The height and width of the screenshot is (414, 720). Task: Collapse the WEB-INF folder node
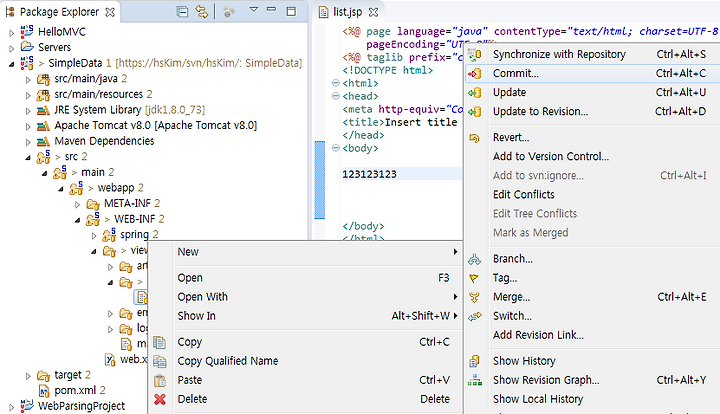(77, 220)
